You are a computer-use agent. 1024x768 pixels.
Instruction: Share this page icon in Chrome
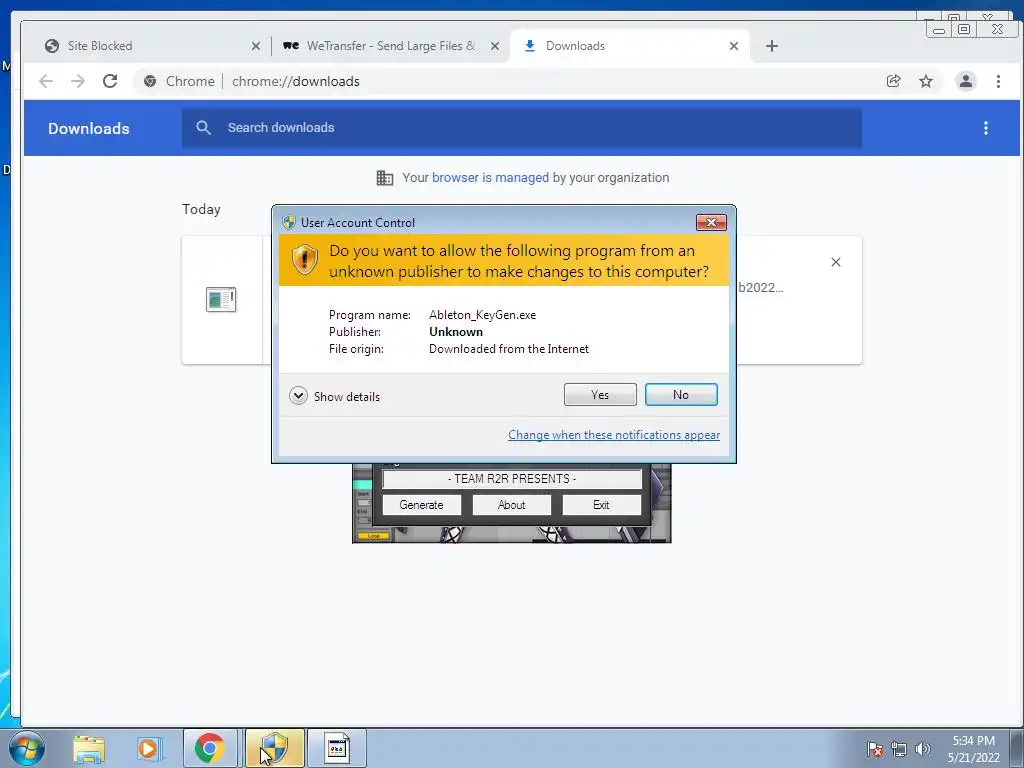893,81
